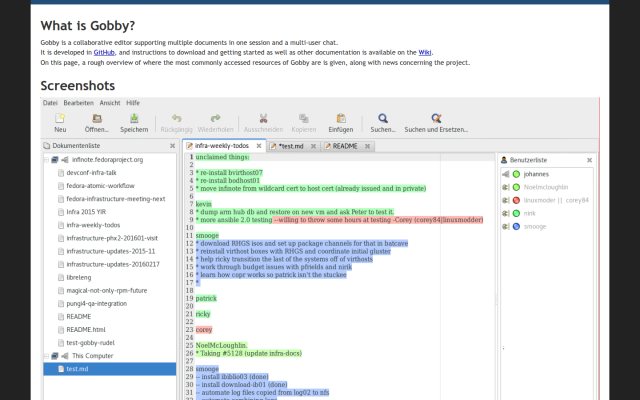Click the red color dot of linuxmoder
The image size is (640, 400).
pos(516,200)
